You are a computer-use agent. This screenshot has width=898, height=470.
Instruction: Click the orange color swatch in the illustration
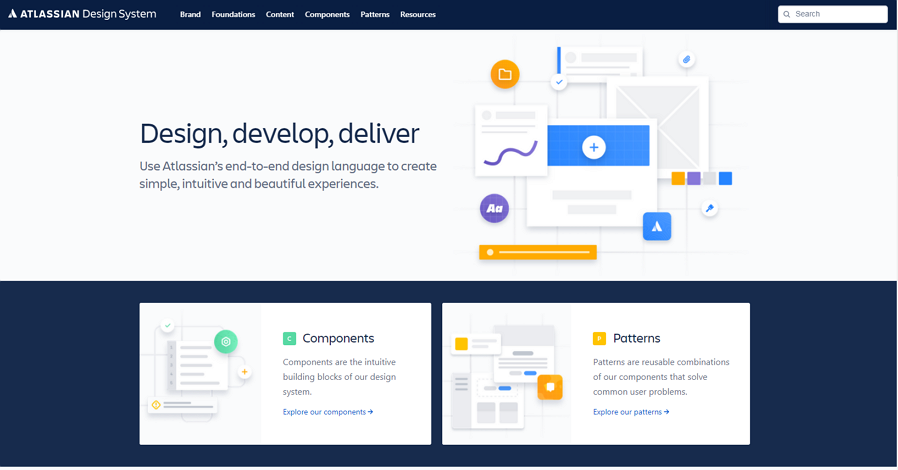click(678, 179)
